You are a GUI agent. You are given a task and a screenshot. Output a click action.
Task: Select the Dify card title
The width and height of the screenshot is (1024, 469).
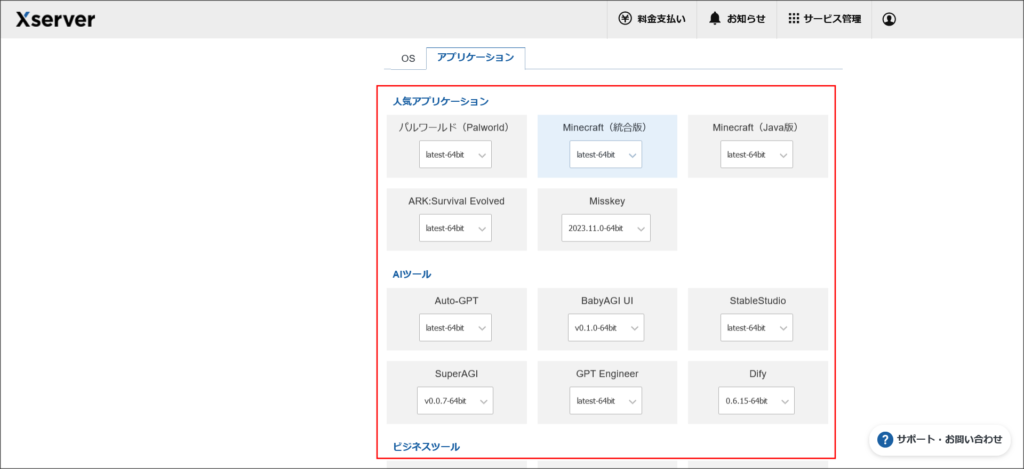[758, 374]
